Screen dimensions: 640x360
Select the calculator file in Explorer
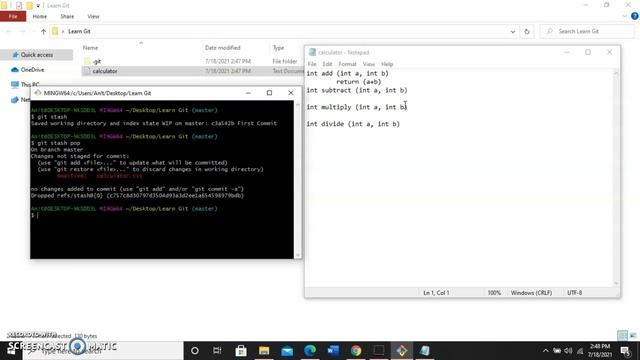click(x=104, y=71)
